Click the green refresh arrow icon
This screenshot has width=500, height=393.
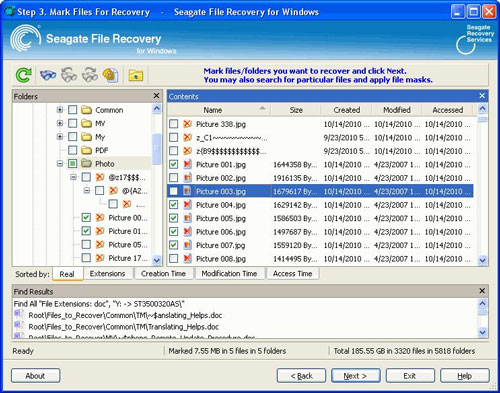tap(24, 75)
